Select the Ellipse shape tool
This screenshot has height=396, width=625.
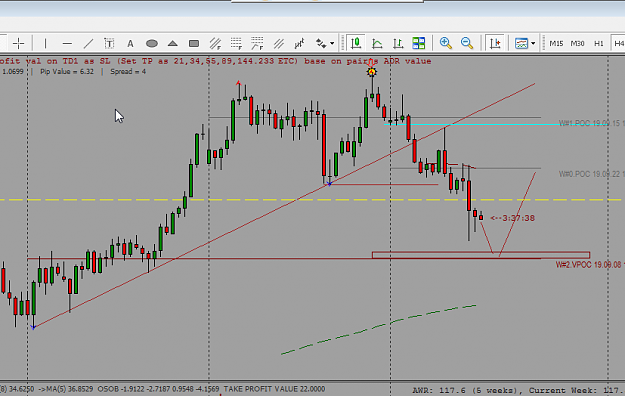point(152,43)
